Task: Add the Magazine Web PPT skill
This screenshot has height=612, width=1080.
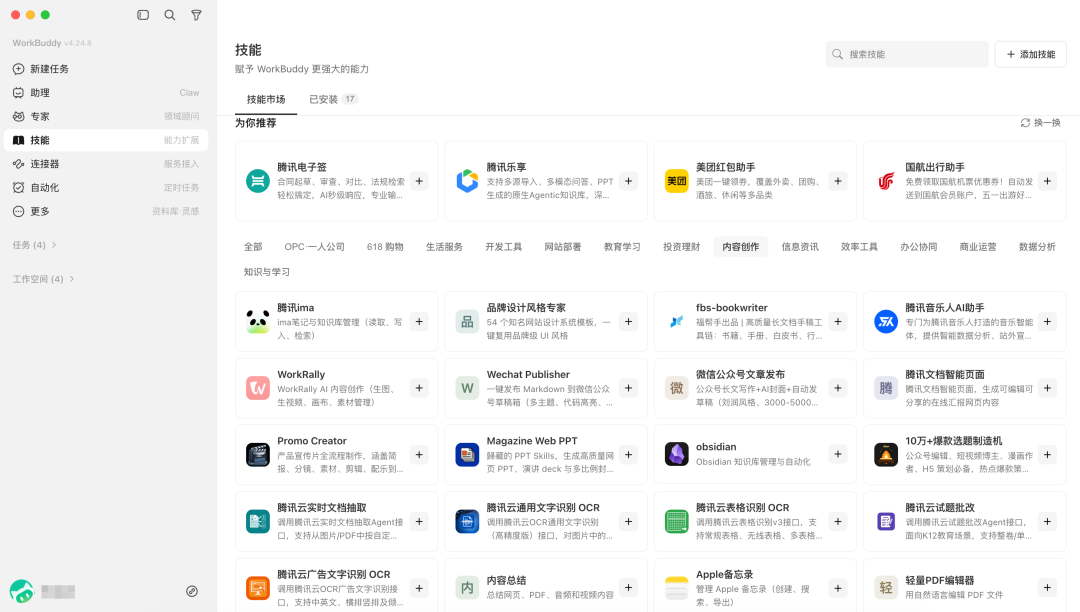Action: (x=628, y=454)
